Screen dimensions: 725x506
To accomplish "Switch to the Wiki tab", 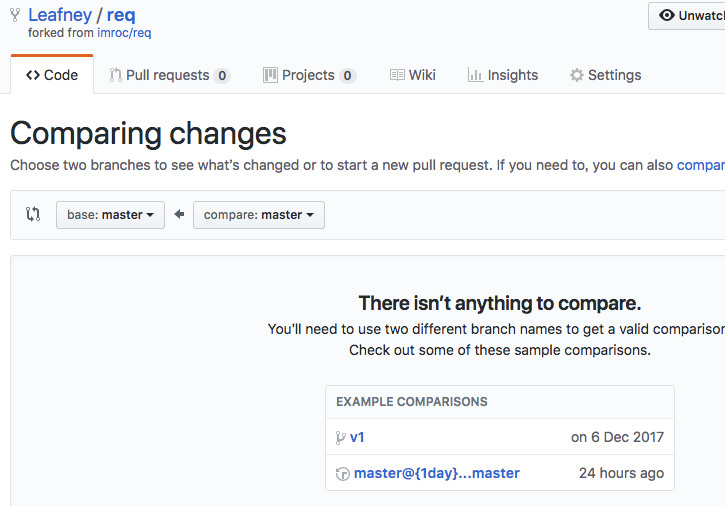I will click(413, 75).
